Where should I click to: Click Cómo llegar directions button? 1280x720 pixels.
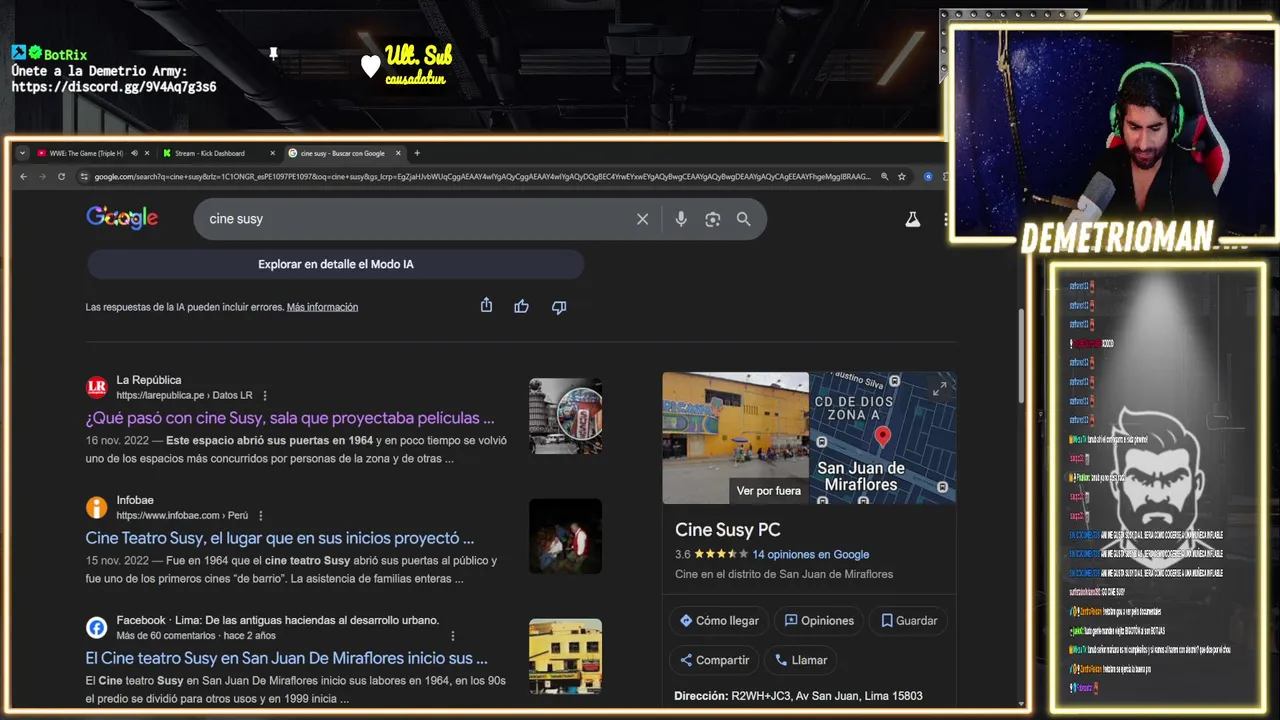click(719, 620)
